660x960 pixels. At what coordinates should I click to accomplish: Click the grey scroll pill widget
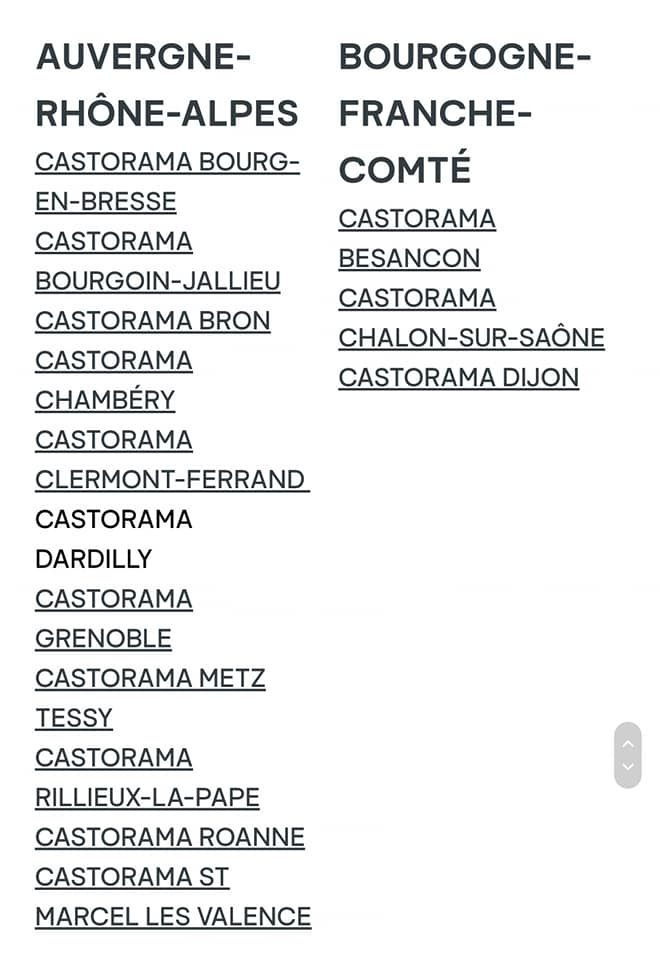click(x=628, y=755)
